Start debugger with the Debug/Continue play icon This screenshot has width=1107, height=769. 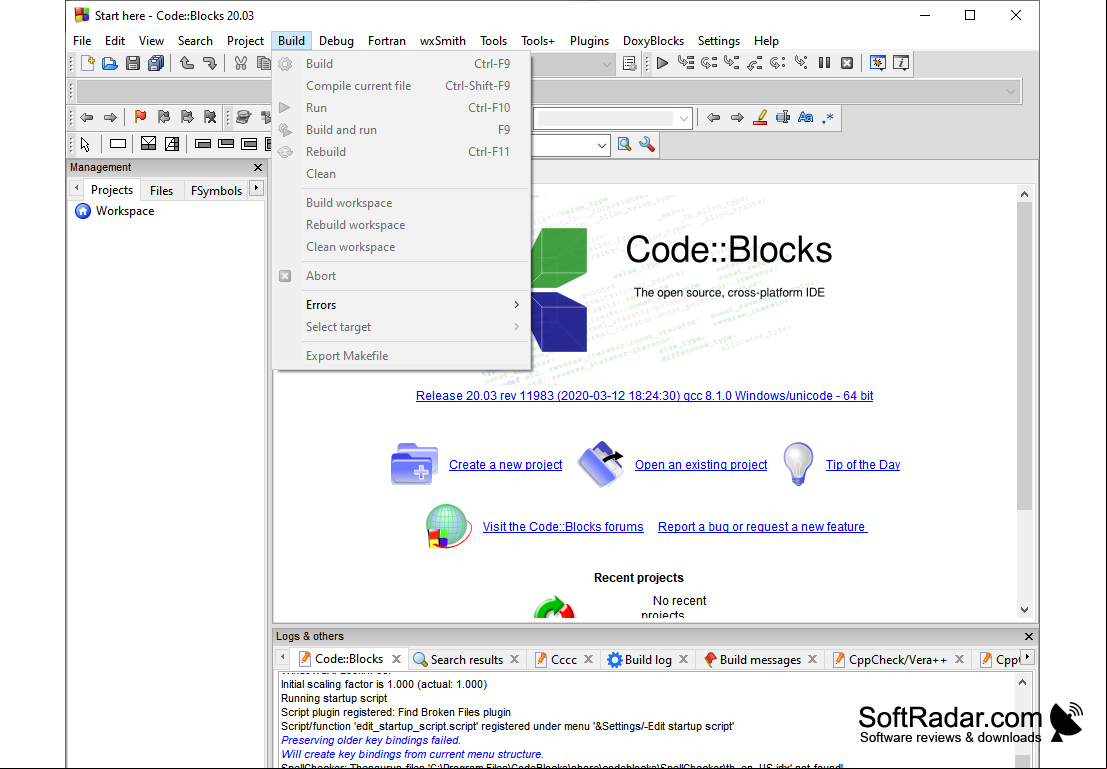pos(662,63)
